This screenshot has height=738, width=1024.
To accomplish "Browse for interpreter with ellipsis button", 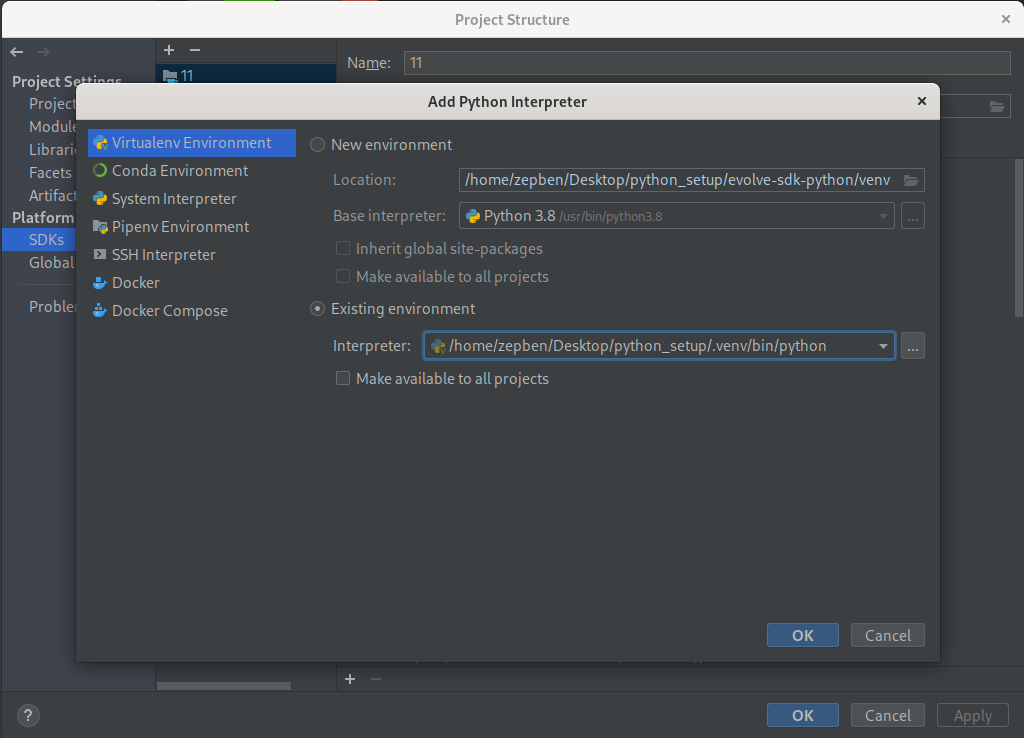I will click(x=912, y=347).
